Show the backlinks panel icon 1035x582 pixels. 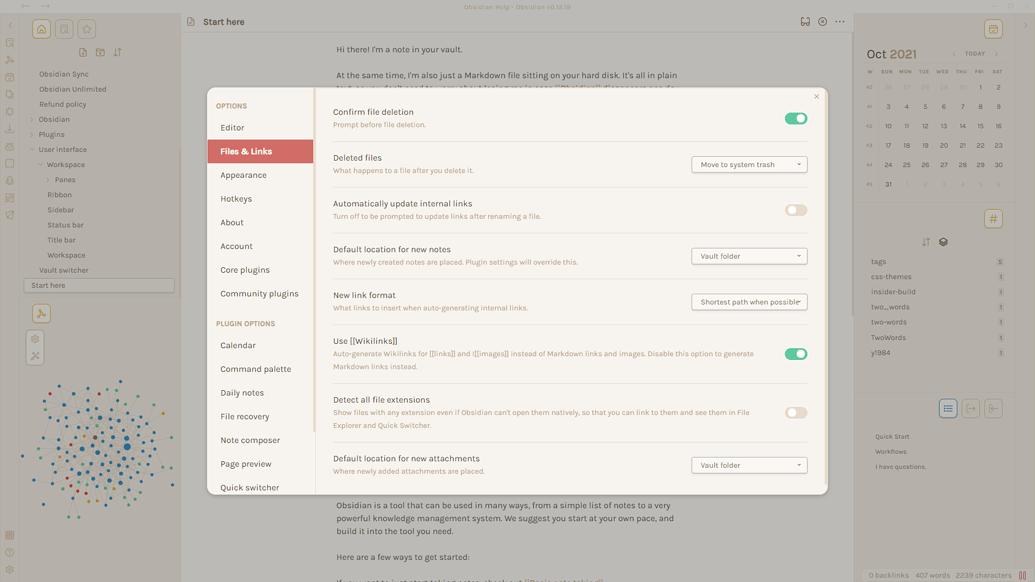993,408
